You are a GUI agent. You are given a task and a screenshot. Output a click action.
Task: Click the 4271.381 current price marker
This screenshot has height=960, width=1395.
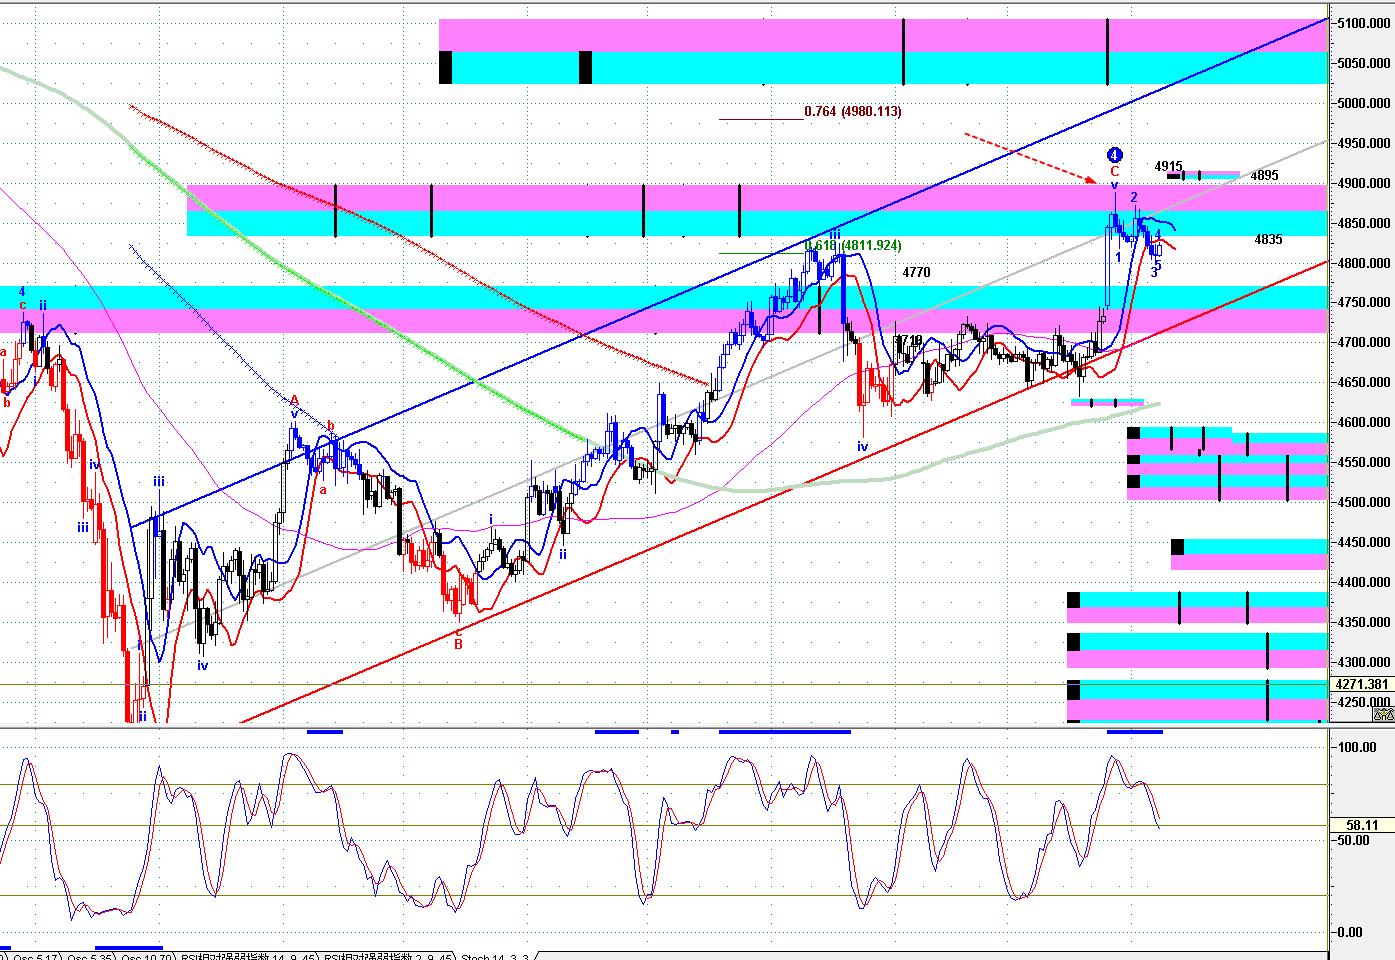1361,685
